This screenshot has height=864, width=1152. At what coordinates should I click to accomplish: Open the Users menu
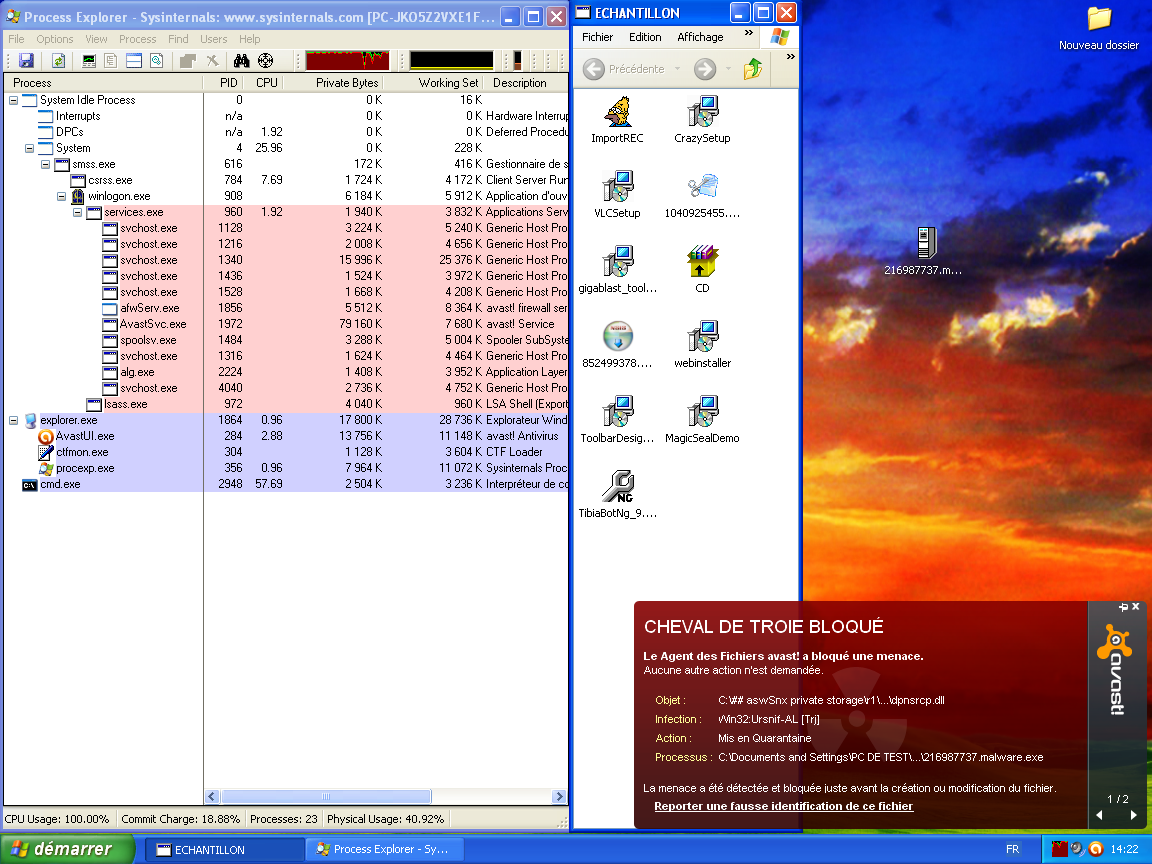click(x=214, y=39)
